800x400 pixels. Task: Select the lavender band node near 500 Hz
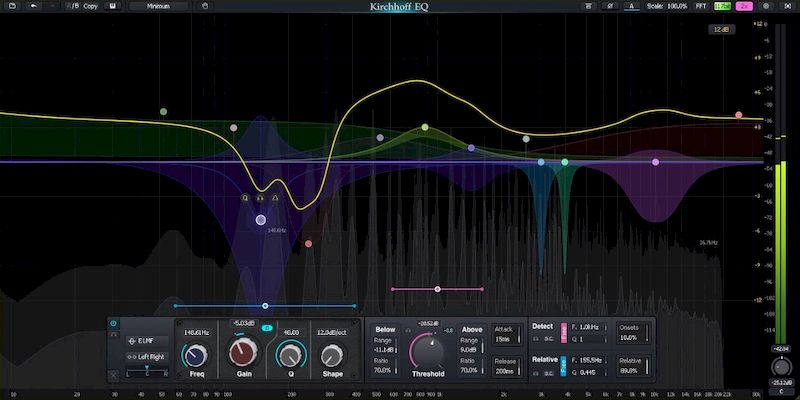pos(380,137)
